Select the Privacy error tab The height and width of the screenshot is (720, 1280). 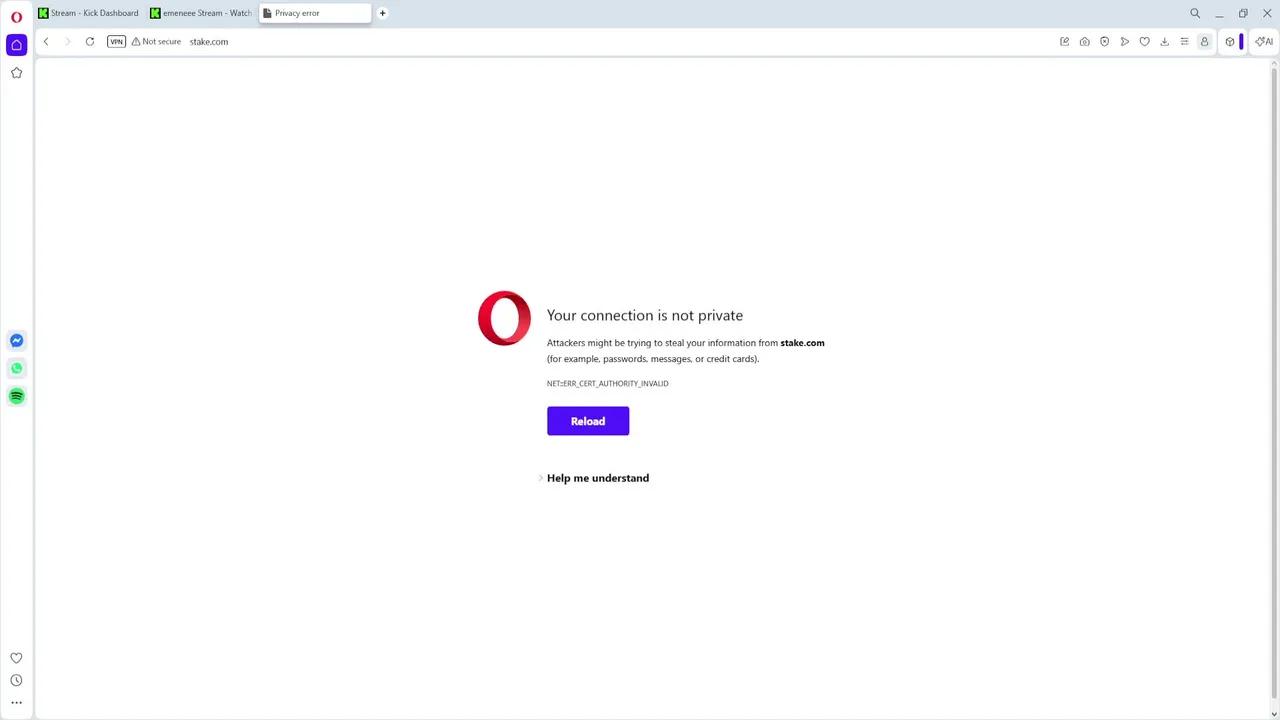point(314,13)
